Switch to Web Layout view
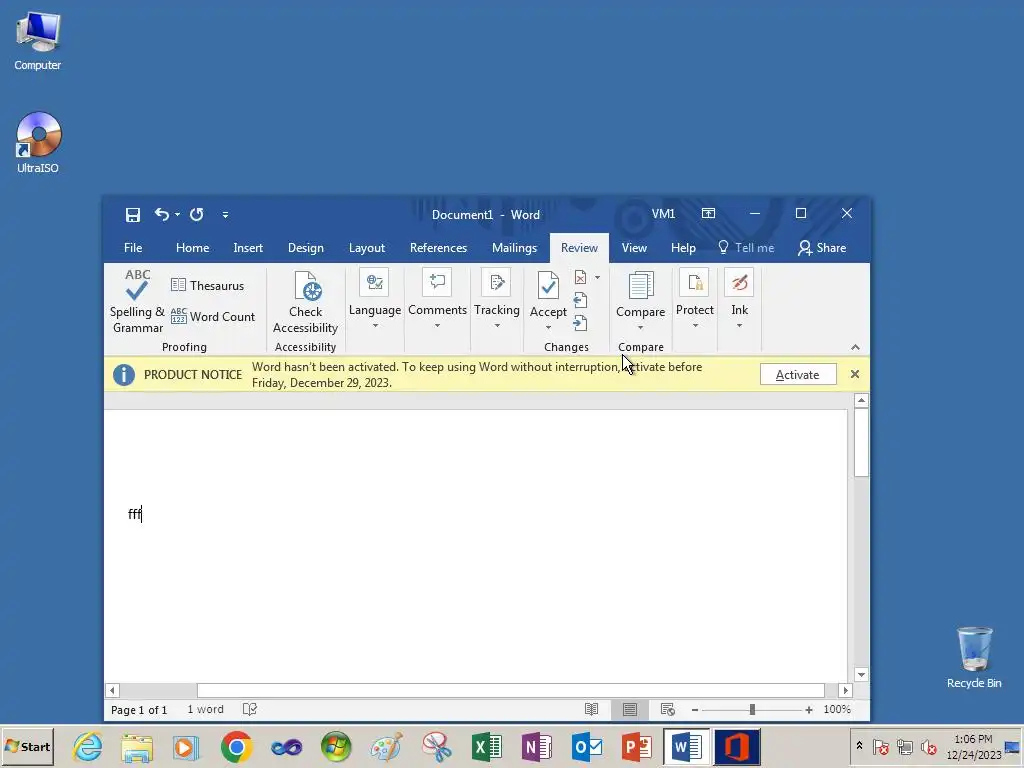 (x=667, y=709)
